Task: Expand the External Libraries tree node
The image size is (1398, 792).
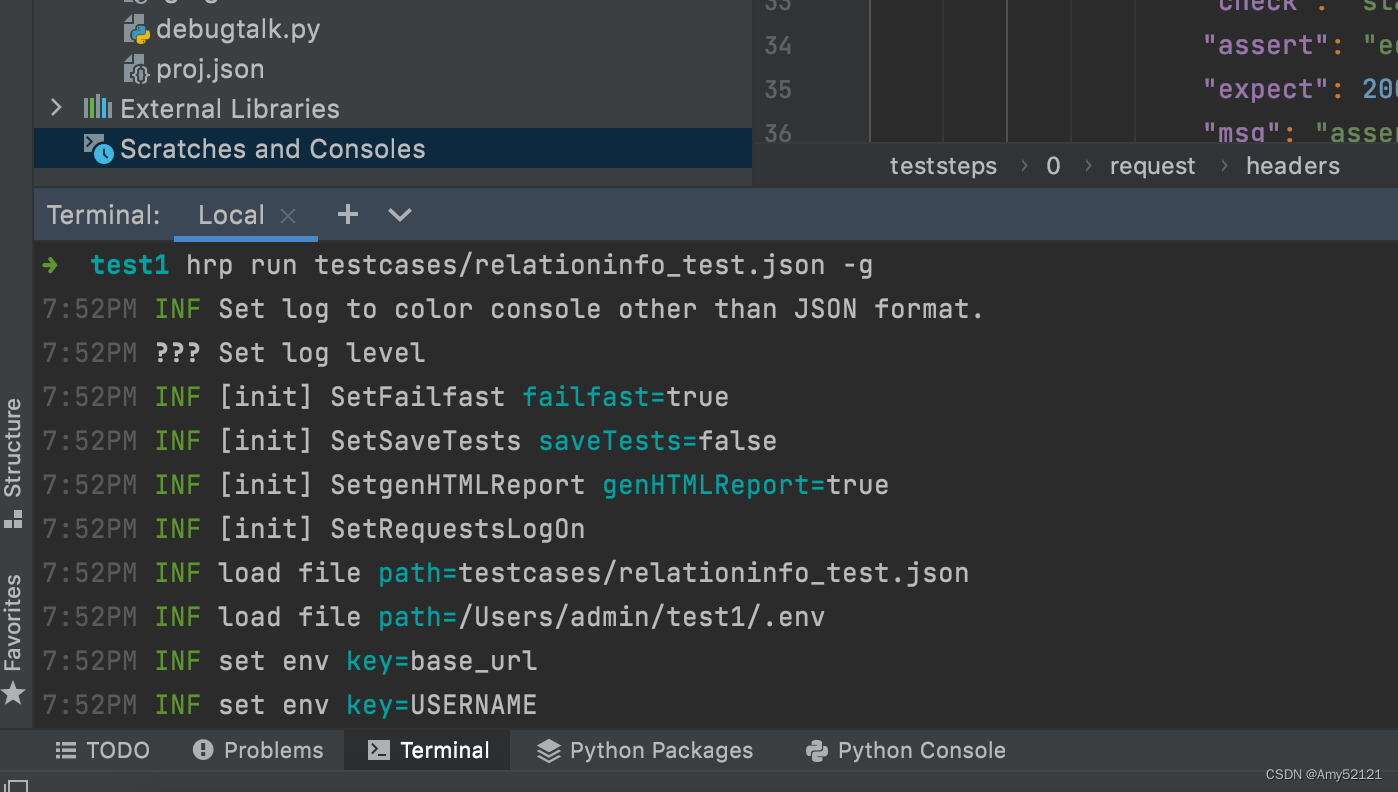Action: tap(56, 108)
